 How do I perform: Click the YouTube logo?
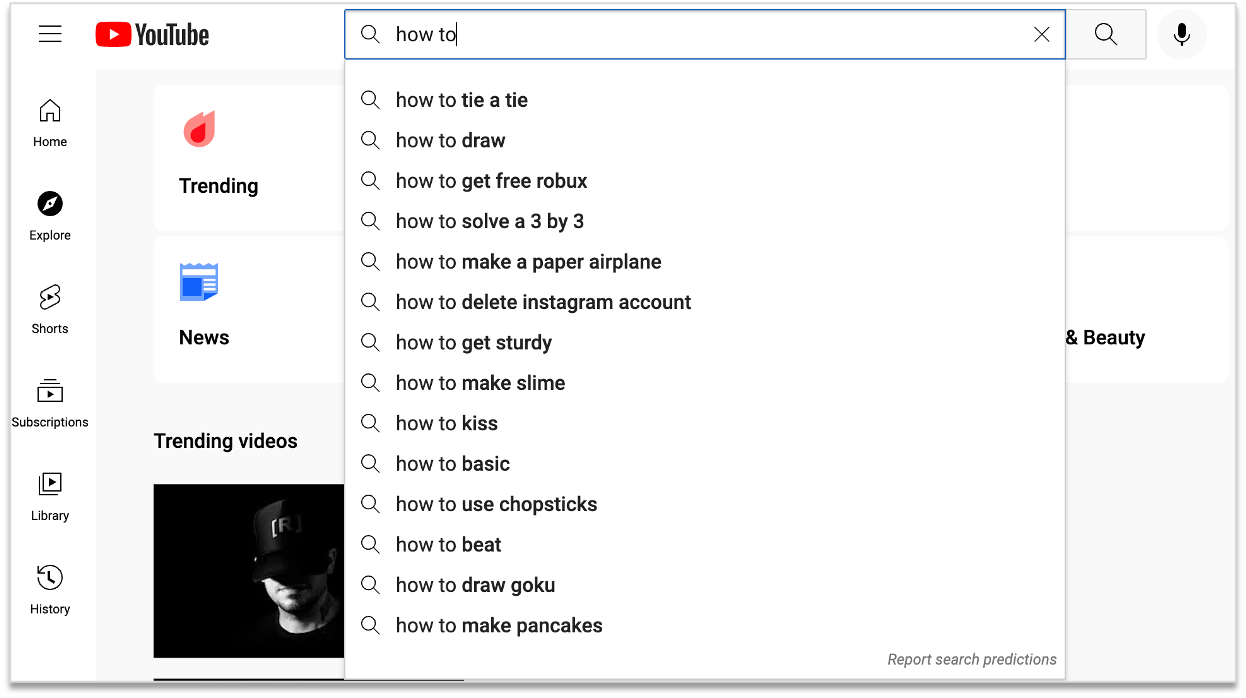point(152,35)
